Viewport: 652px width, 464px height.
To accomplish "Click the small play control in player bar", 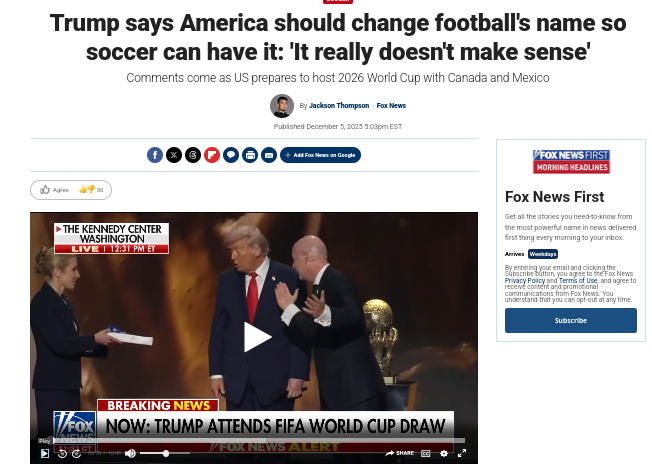I will point(45,453).
